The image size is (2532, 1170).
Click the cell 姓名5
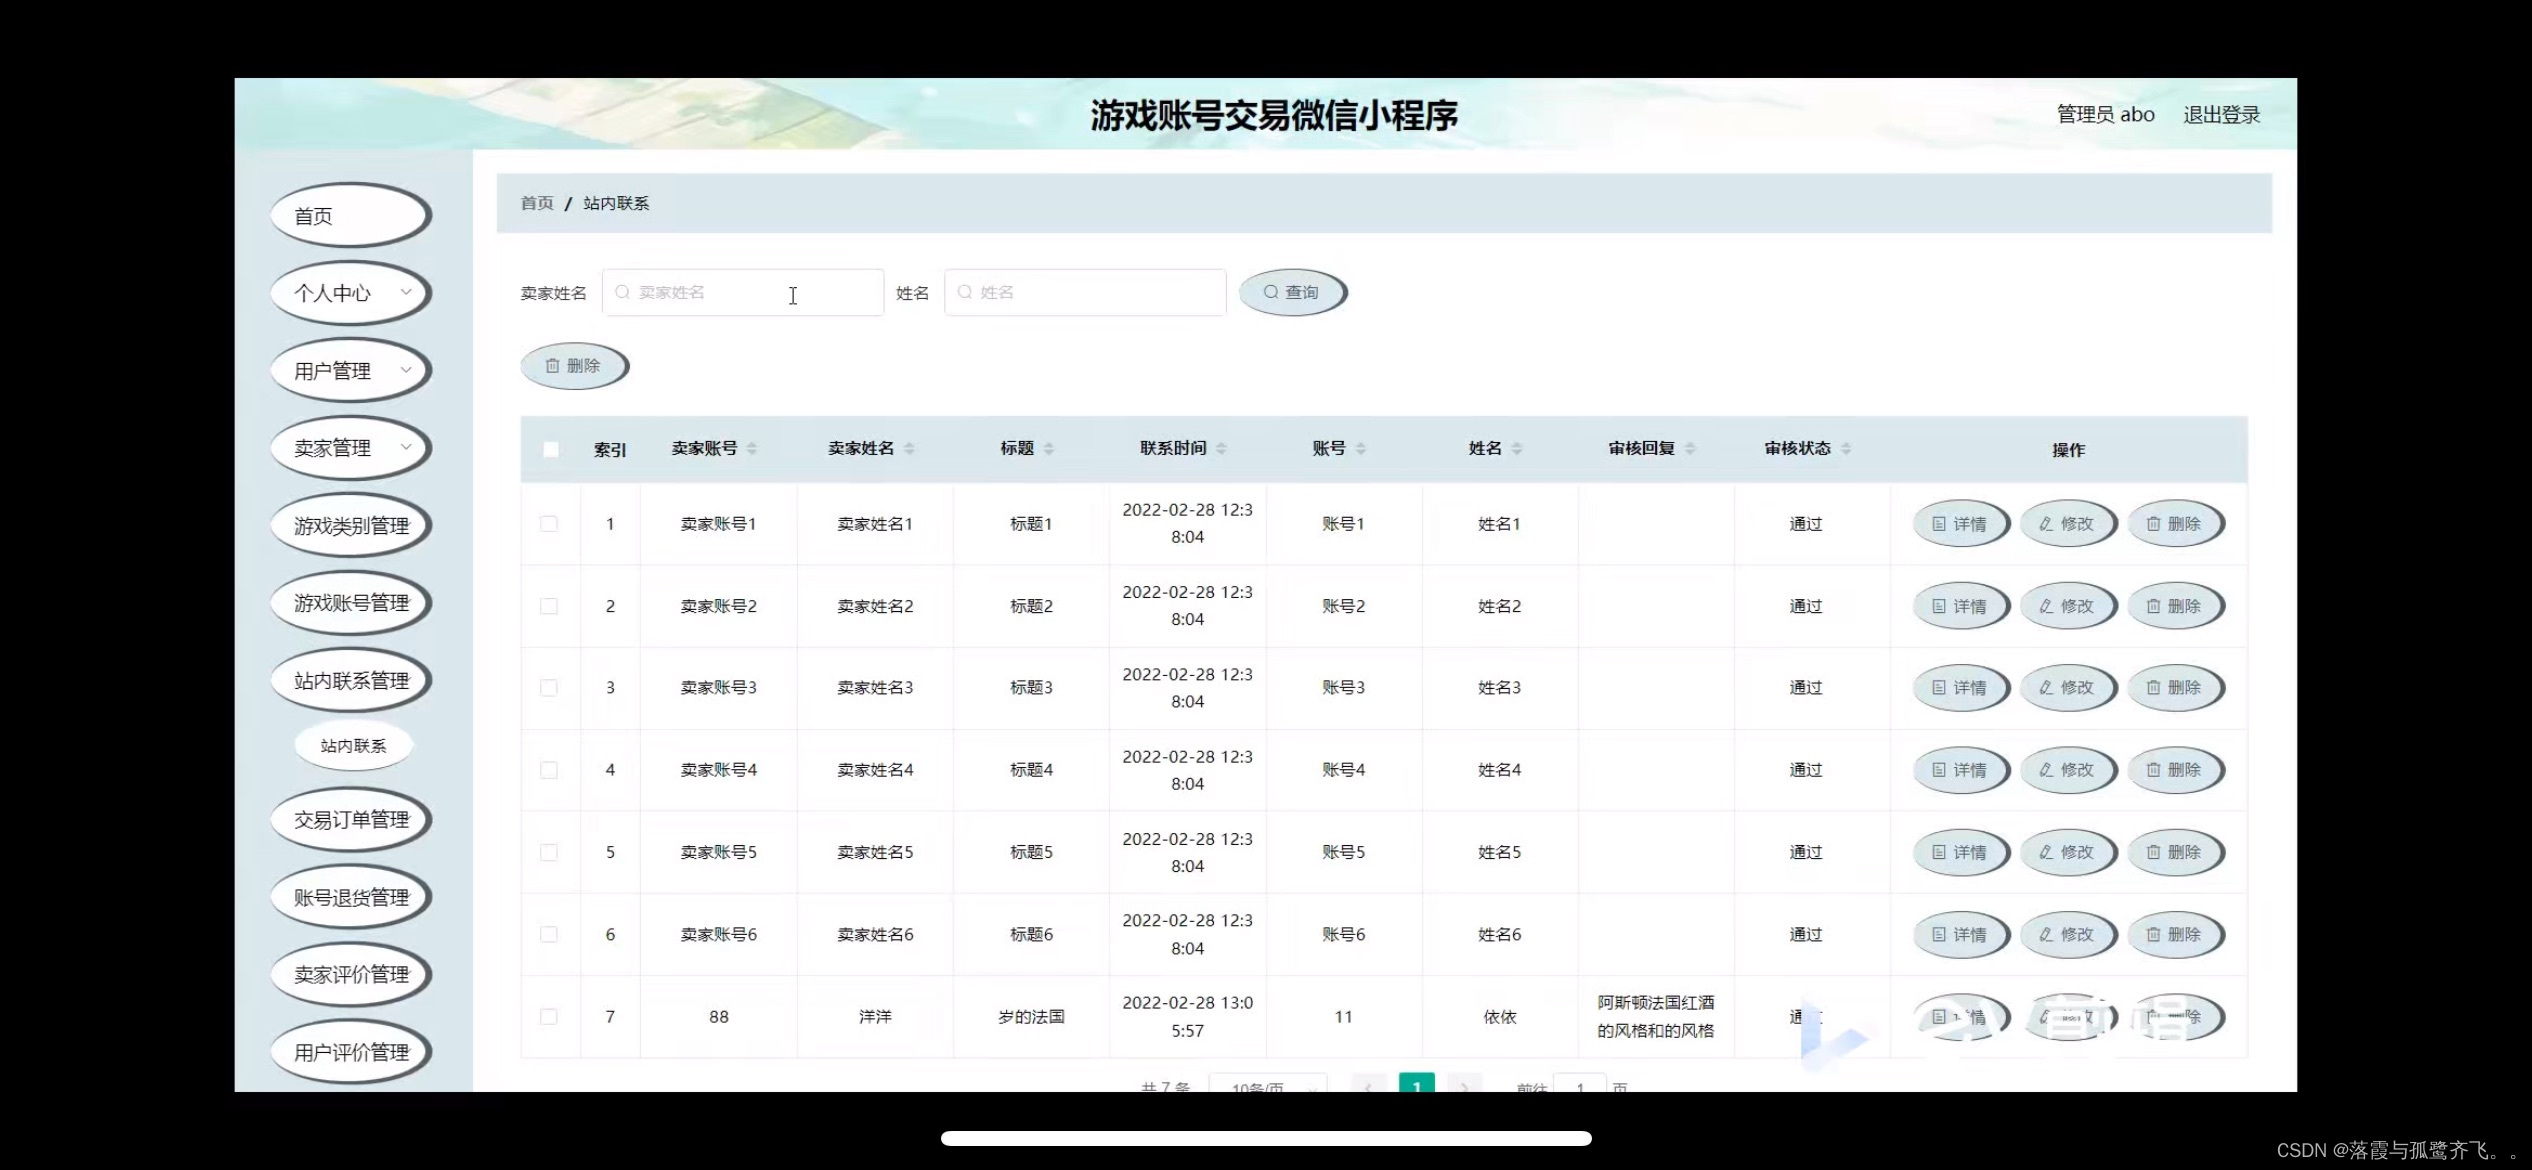point(1499,852)
